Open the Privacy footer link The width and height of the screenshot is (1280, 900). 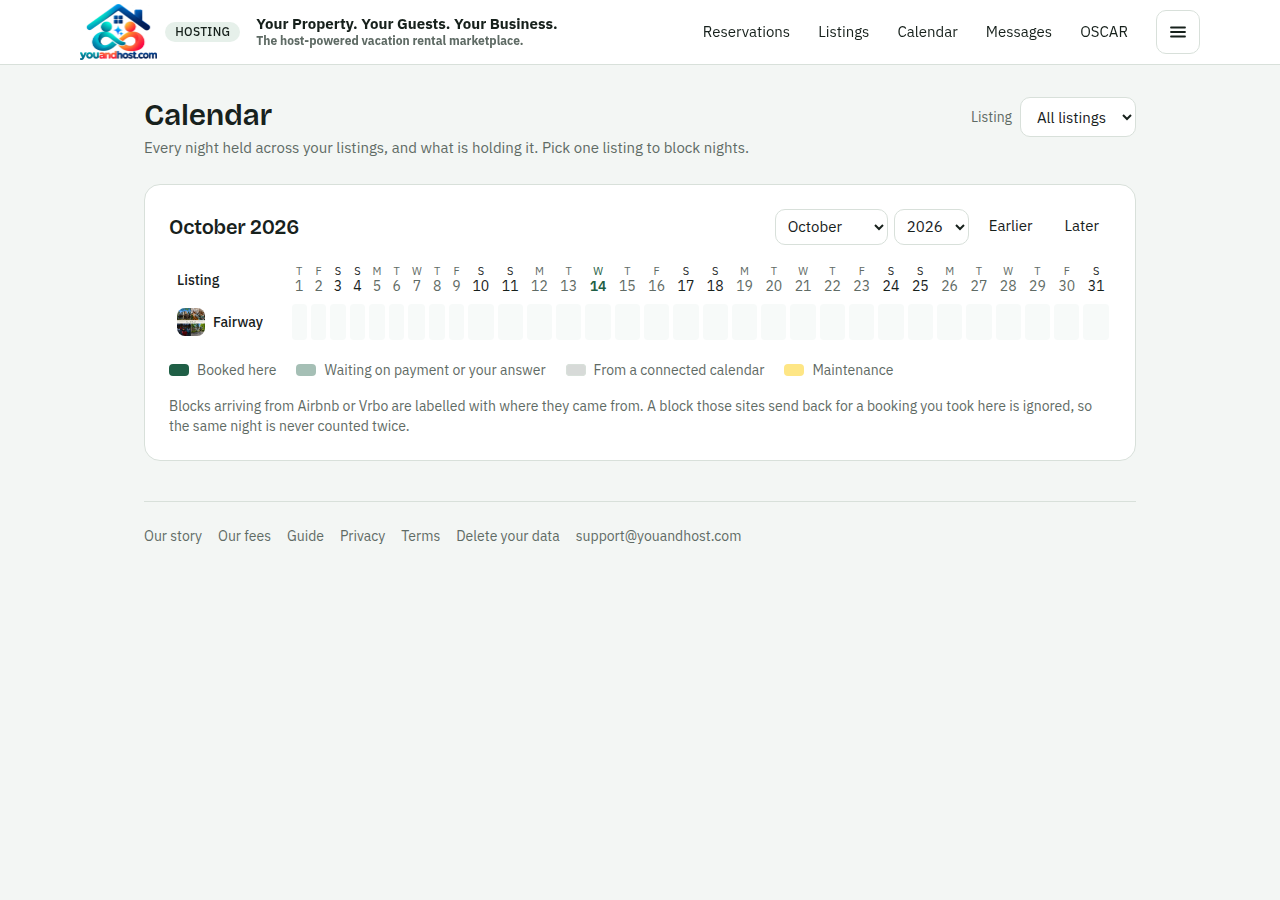click(362, 536)
